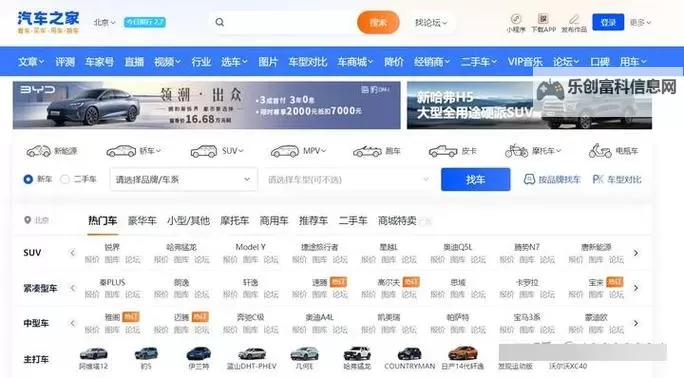Select the SUV category icon

204,151
